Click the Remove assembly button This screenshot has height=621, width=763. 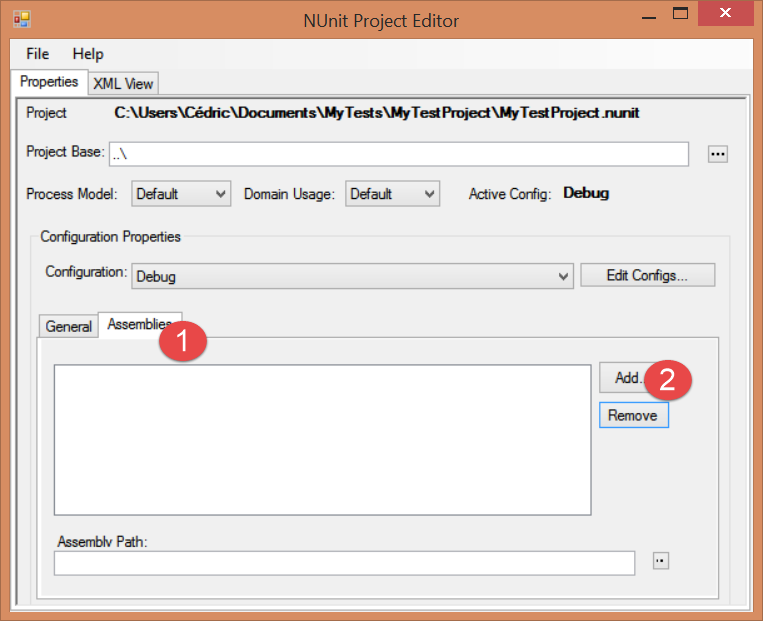coord(634,415)
